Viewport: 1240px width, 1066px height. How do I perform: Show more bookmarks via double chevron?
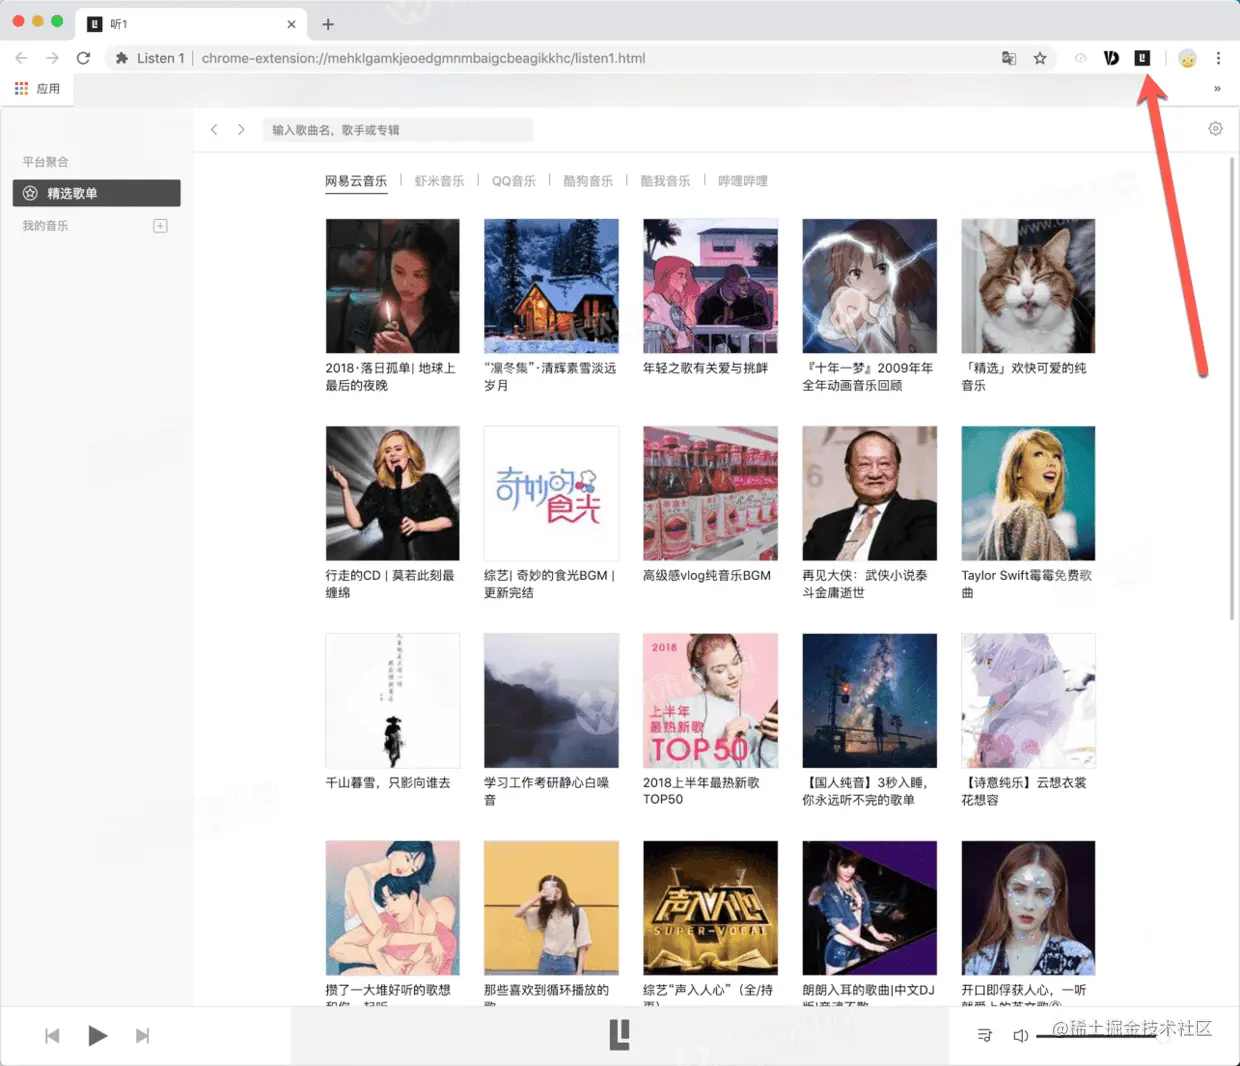(1217, 89)
